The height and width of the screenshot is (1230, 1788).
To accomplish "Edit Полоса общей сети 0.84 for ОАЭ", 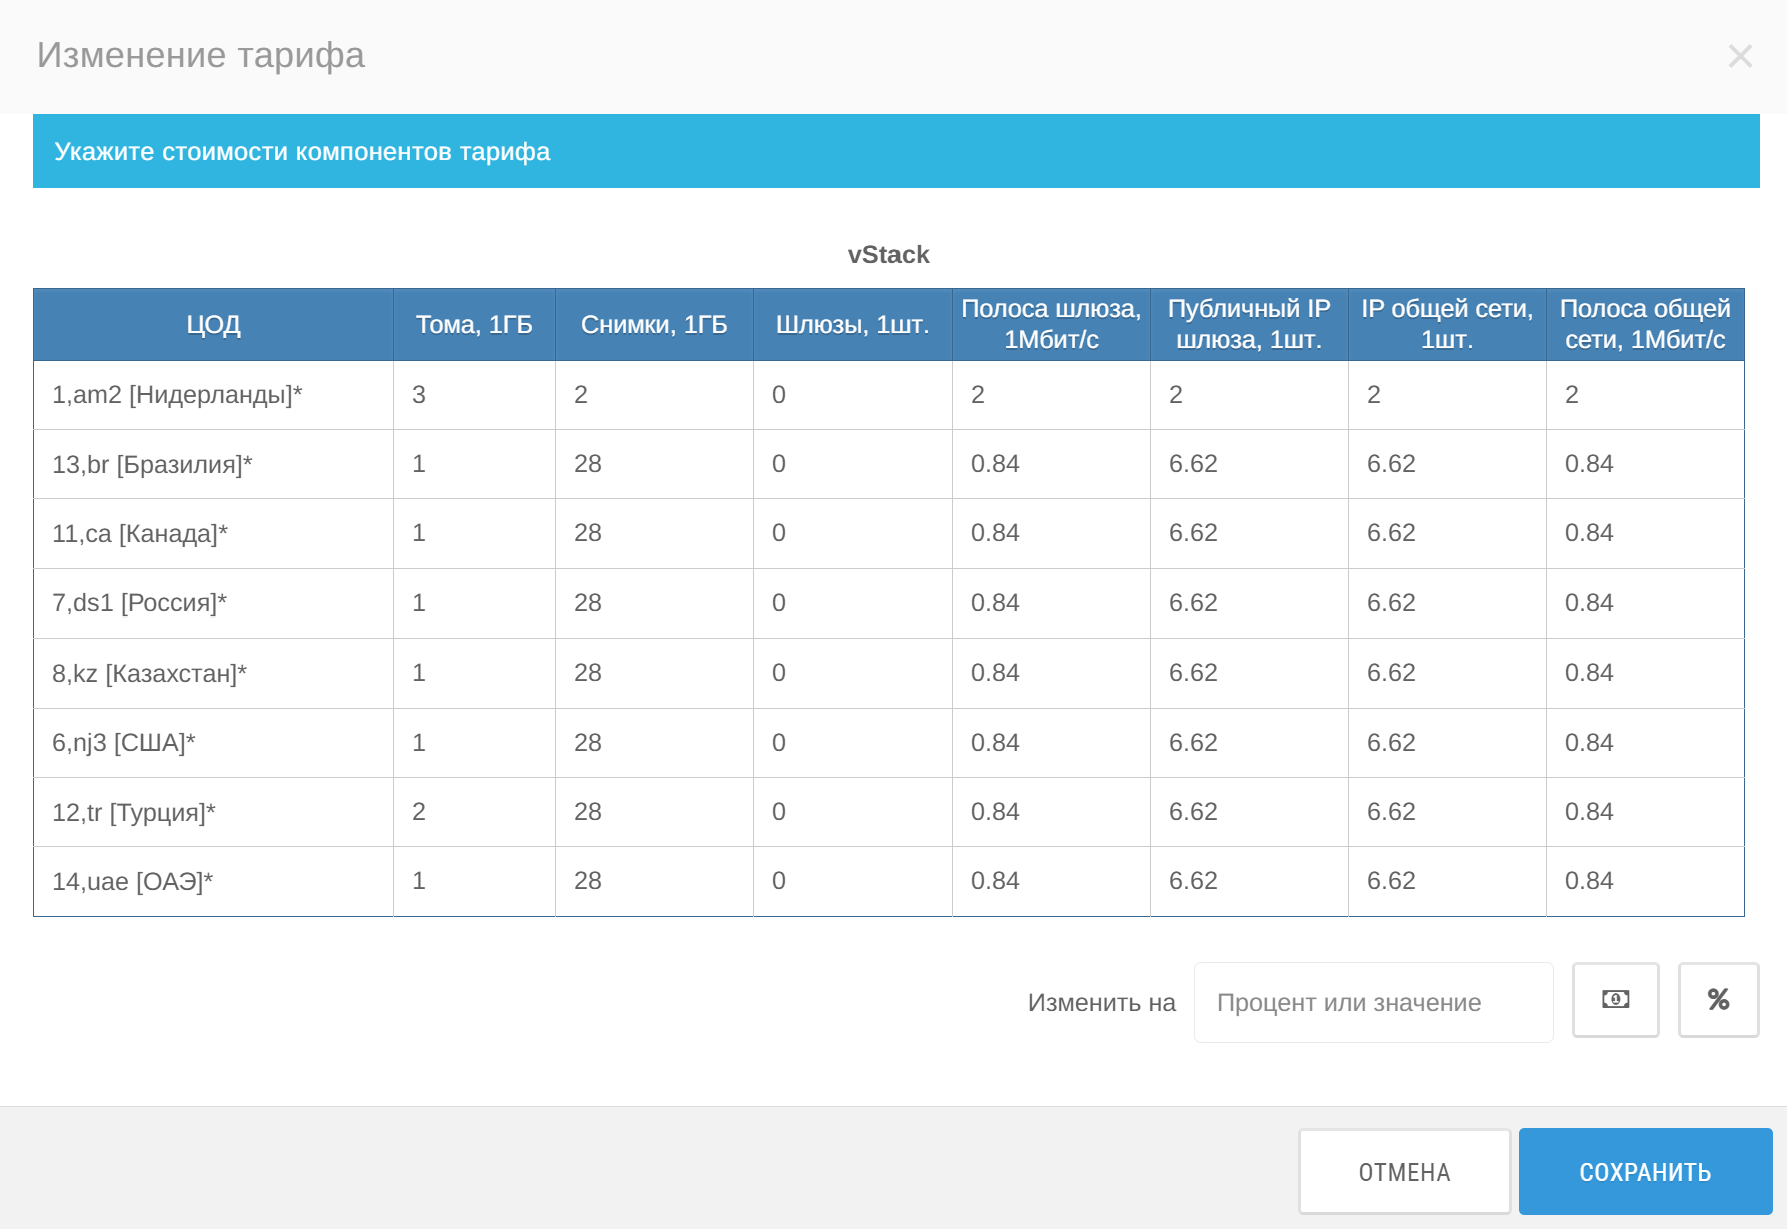I will pos(1645,881).
